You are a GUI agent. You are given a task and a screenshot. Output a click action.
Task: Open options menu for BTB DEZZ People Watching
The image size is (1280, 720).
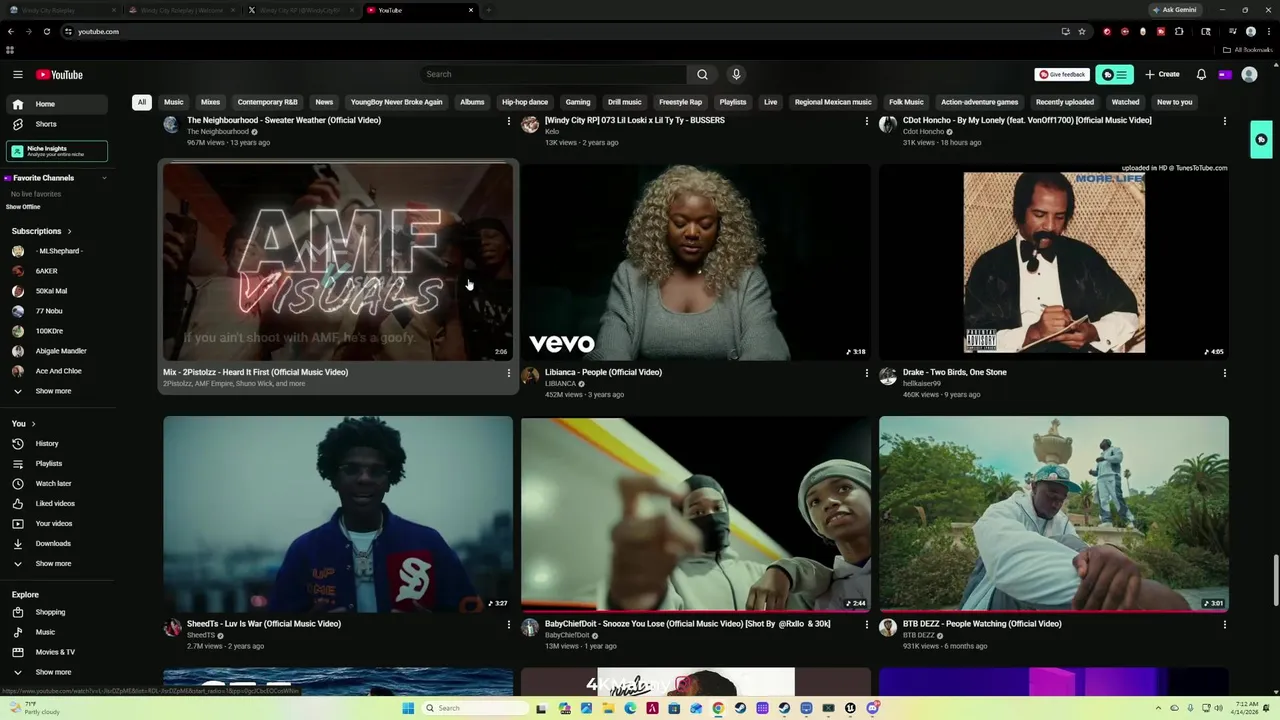tap(1225, 625)
